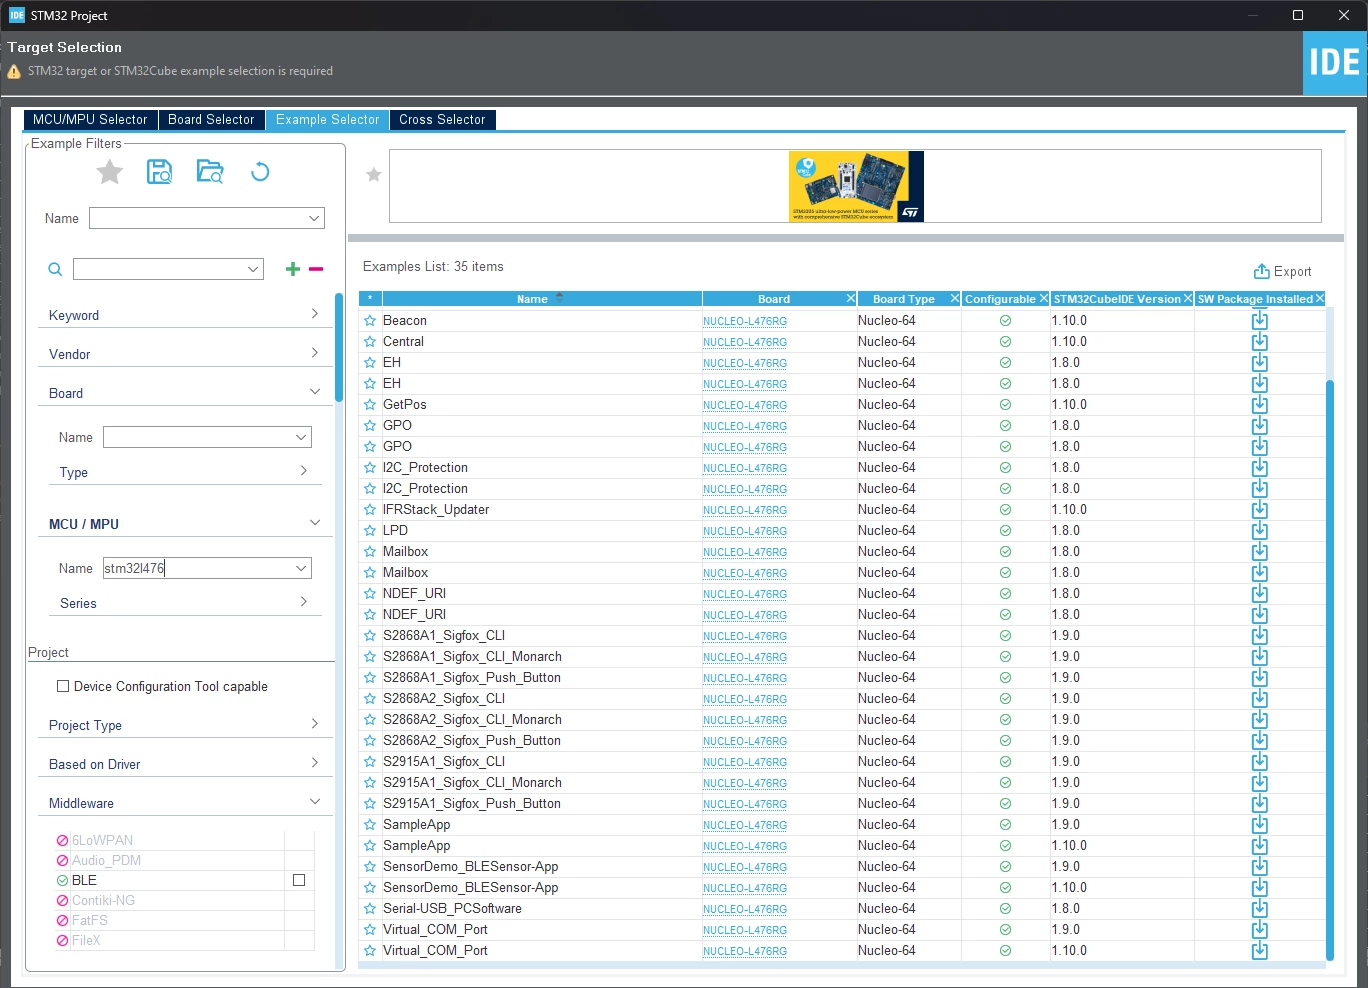Open NUCLEO-L476RG link in LPD row
The width and height of the screenshot is (1368, 988).
point(745,532)
